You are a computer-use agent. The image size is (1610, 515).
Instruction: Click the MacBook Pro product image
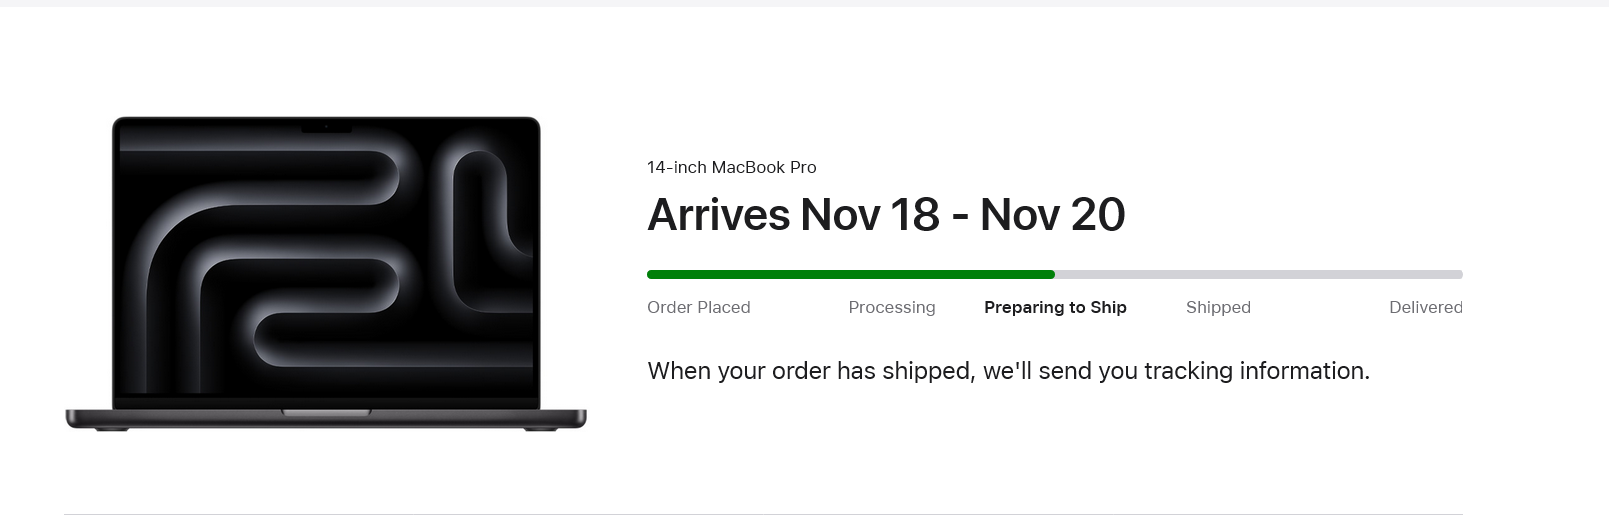326,274
